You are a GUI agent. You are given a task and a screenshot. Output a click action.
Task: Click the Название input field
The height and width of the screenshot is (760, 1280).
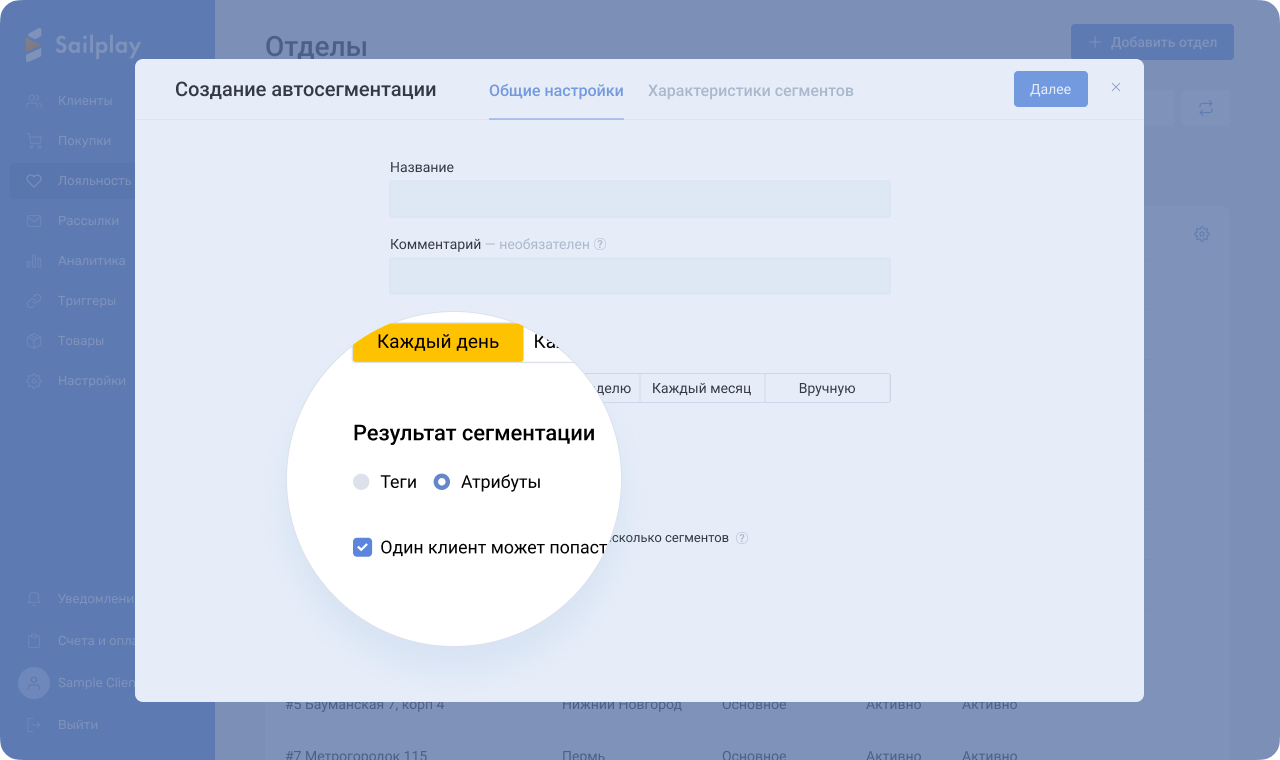tap(640, 199)
